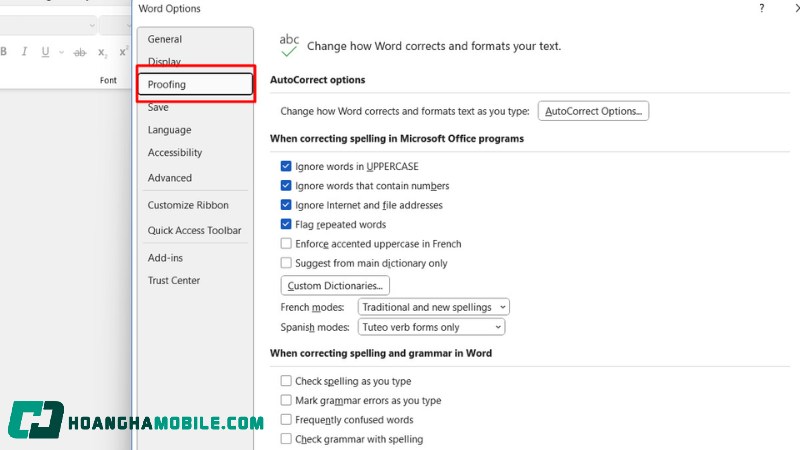800x450 pixels.
Task: Uncheck Ignore words that contain numbers
Action: tap(286, 186)
